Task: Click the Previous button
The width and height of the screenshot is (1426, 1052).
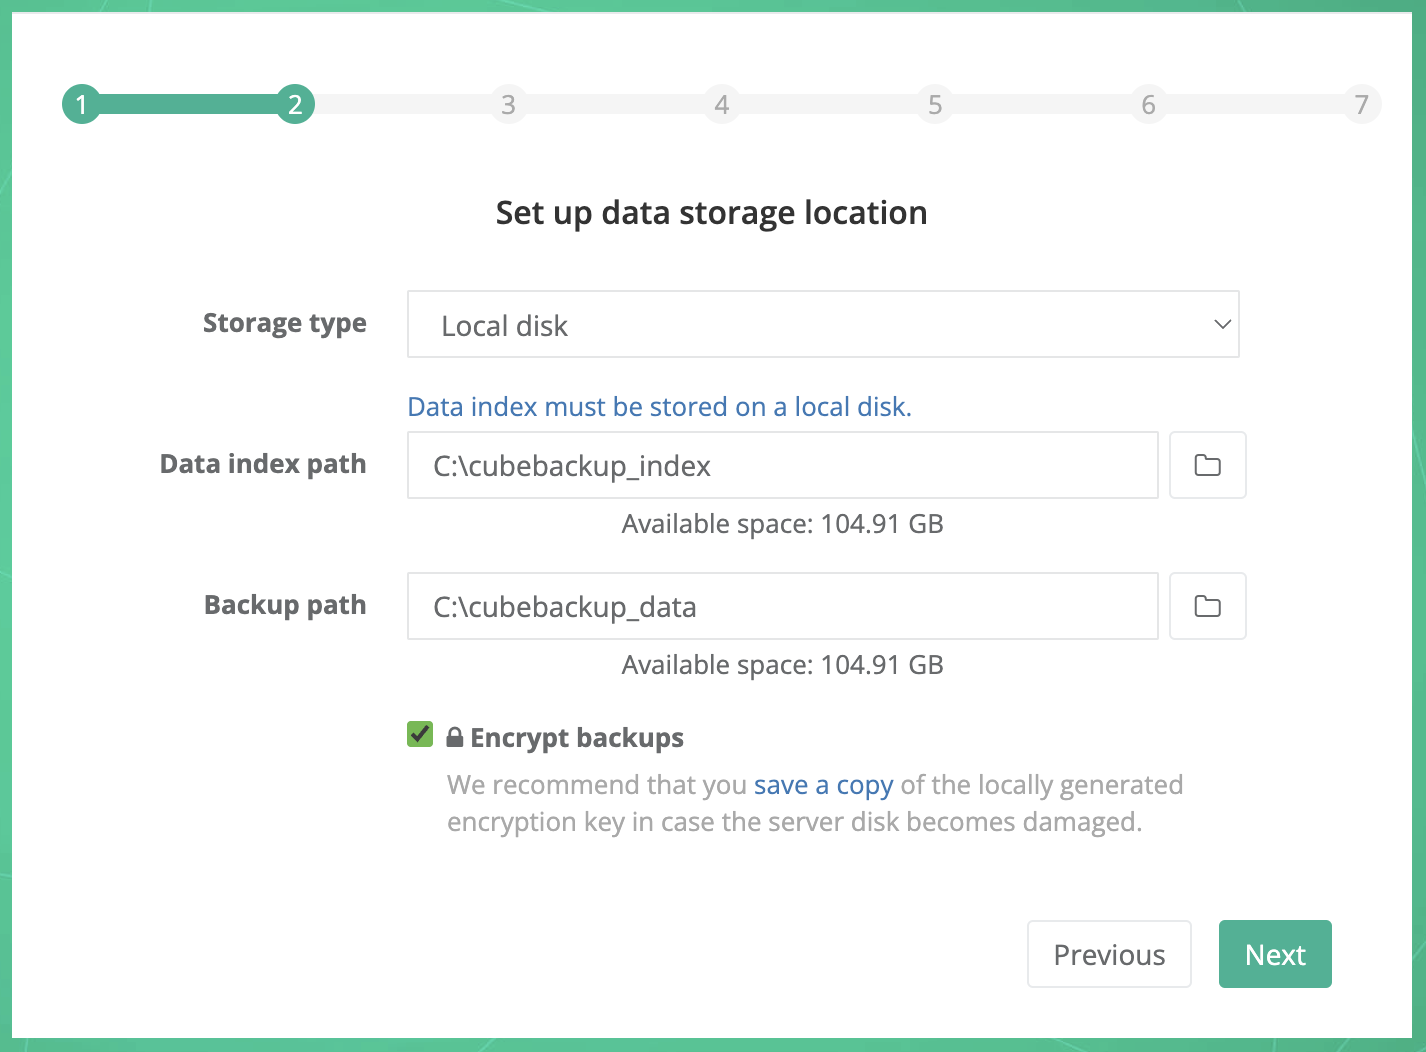Action: click(1109, 954)
